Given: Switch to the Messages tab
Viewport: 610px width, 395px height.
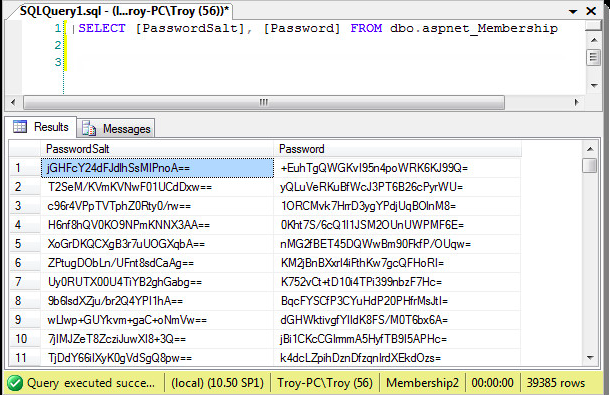Looking at the screenshot, I should pyautogui.click(x=116, y=128).
